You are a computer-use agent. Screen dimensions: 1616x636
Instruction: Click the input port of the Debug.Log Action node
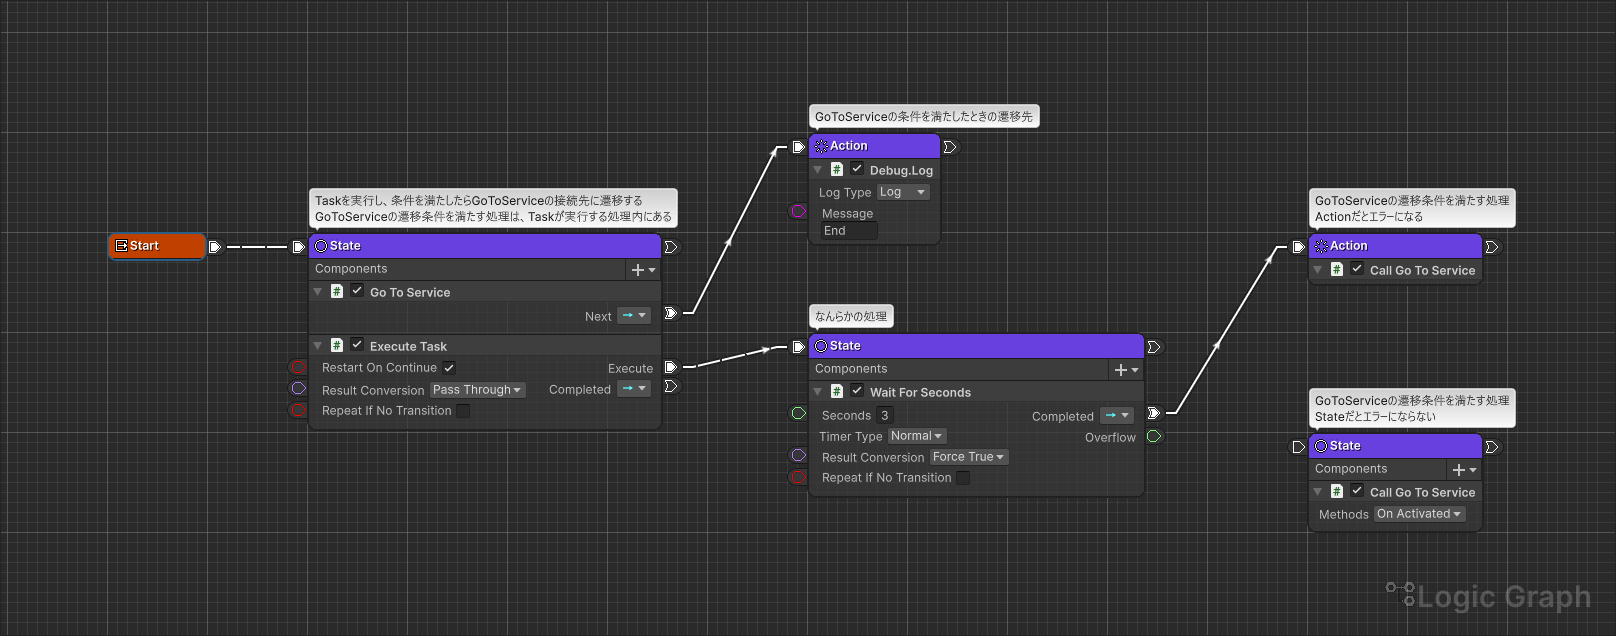[x=798, y=147]
